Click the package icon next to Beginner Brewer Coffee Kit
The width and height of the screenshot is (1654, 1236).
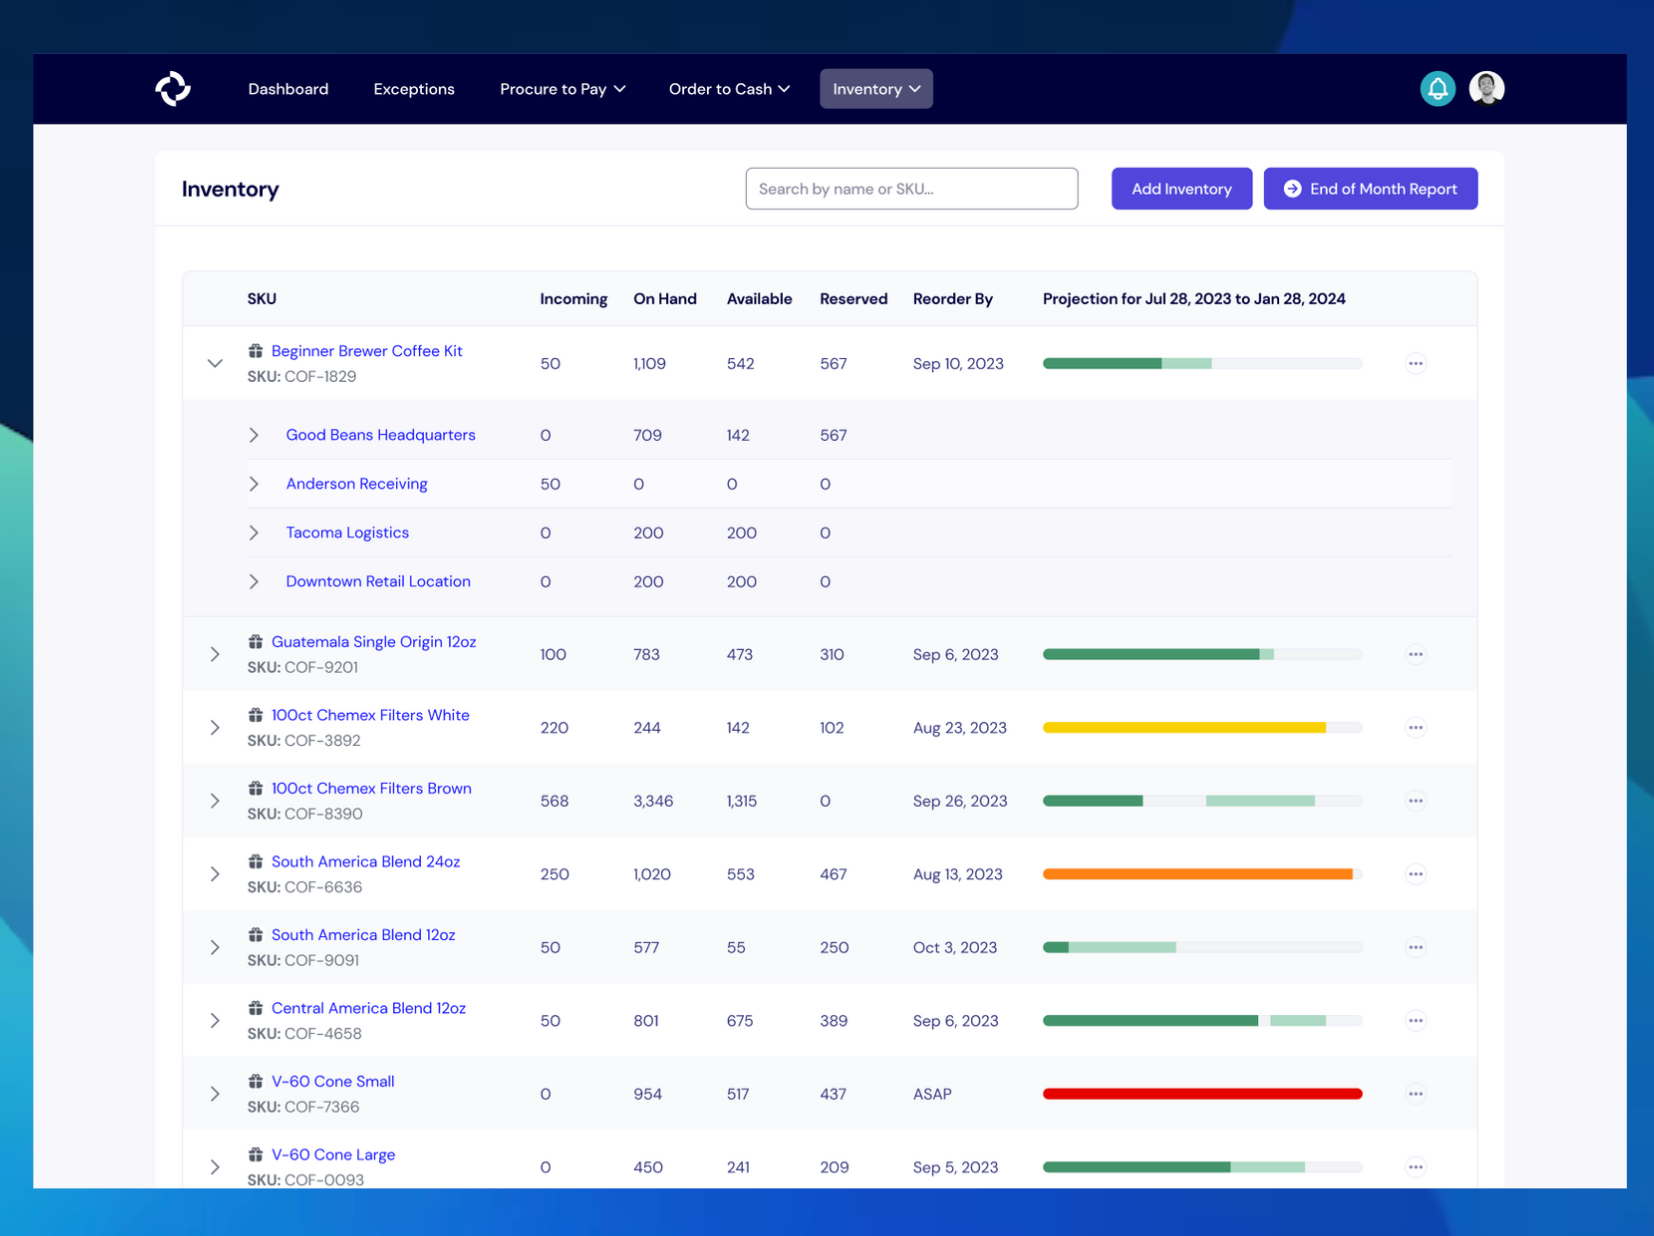(x=256, y=350)
